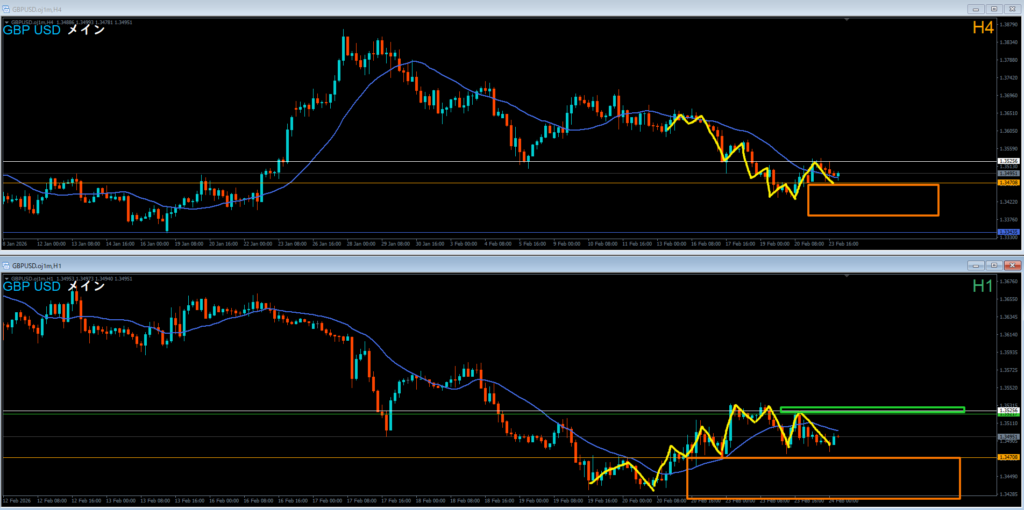Viewport: 1024px width, 510px height.
Task: Close the H1 GBPUSD chart window
Action: tap(1012, 266)
